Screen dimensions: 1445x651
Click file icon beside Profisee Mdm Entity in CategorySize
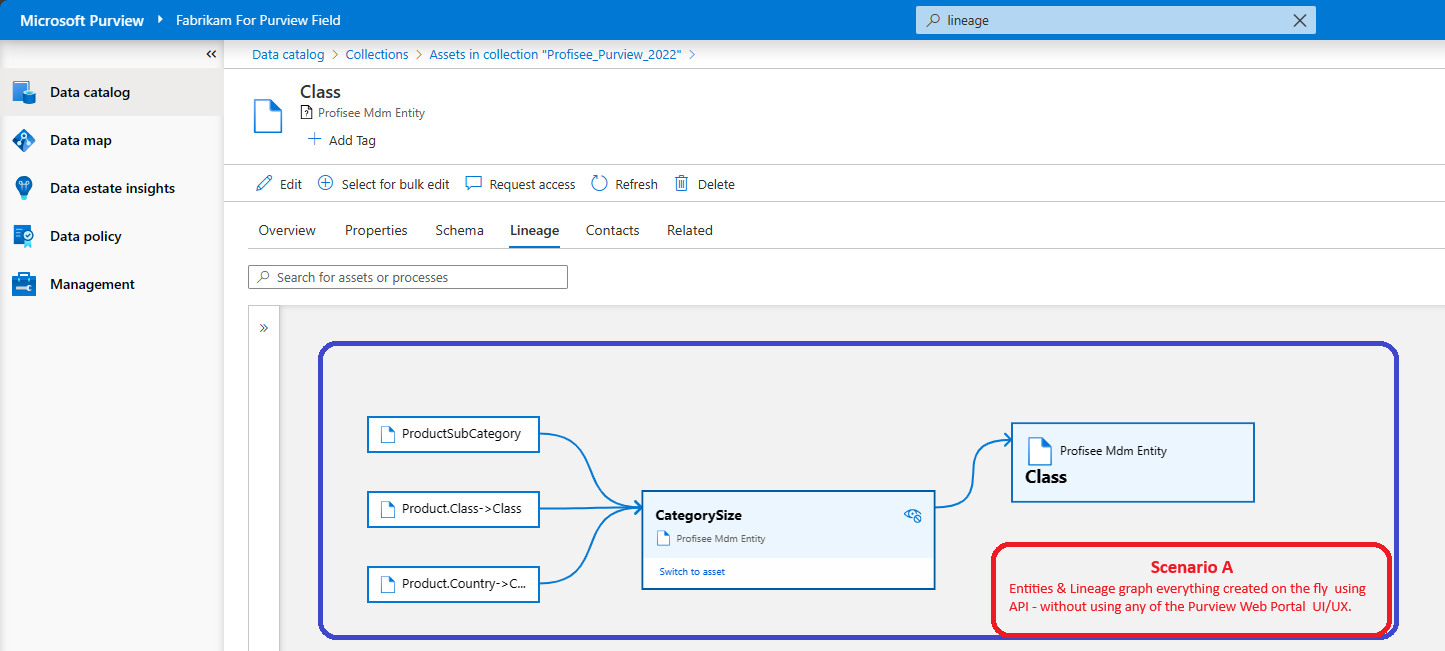pos(662,538)
